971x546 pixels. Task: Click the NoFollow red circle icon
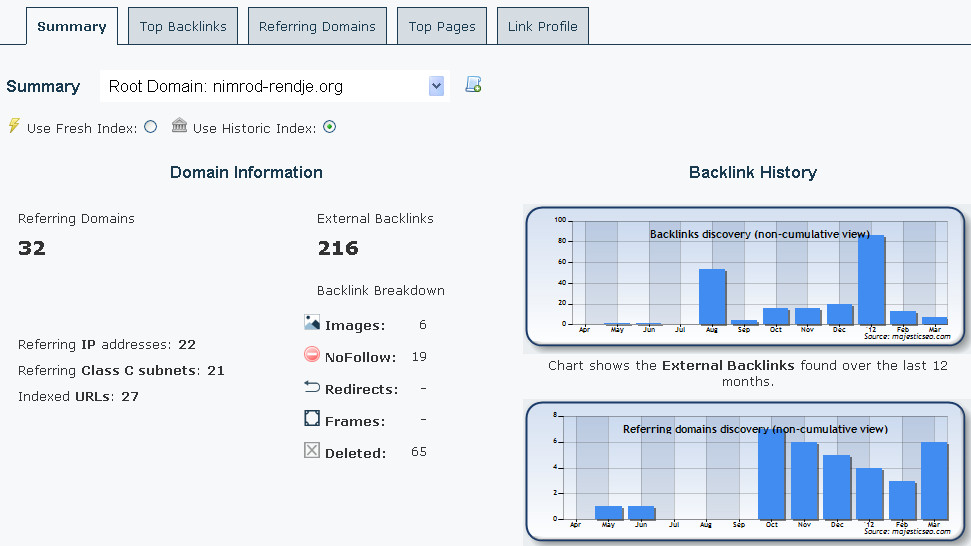pos(312,355)
